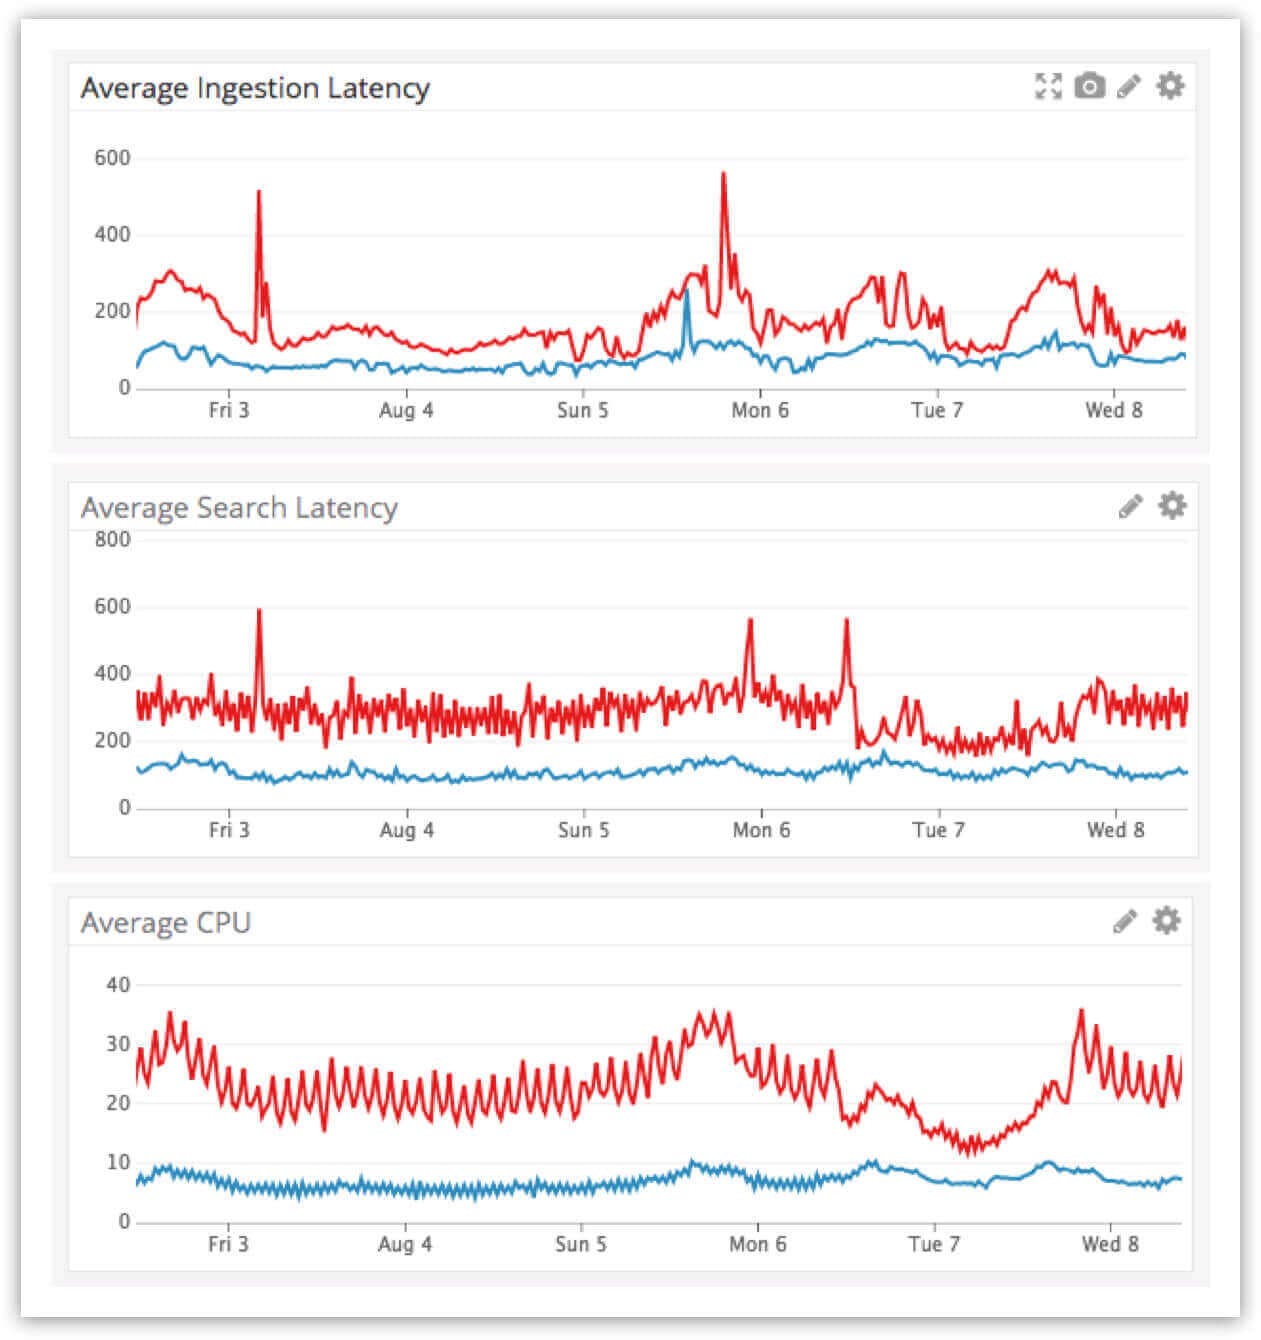1261x1340 pixels.
Task: Click Fri 3 tick on Average CPU chart
Action: coord(228,1244)
